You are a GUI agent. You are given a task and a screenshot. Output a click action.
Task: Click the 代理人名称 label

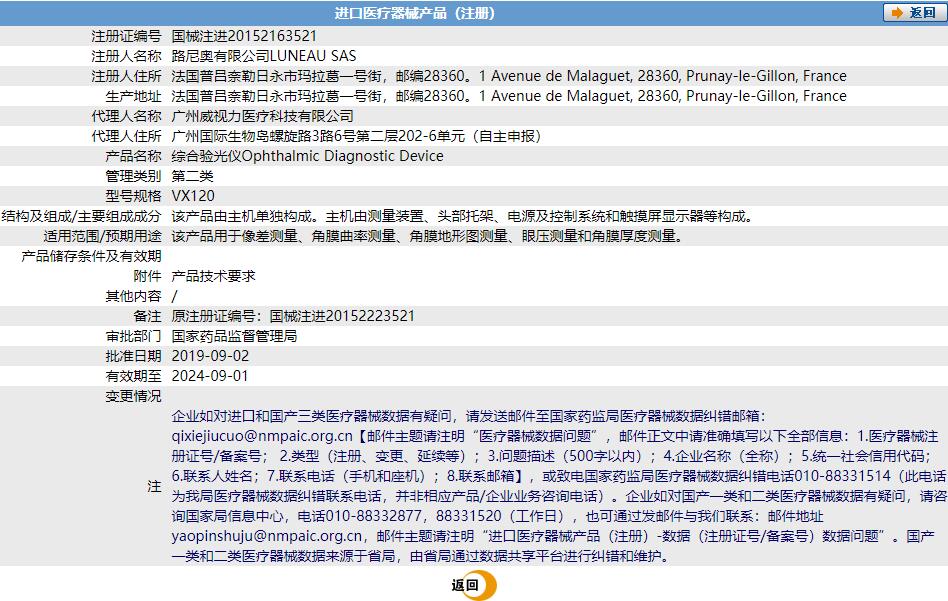click(126, 115)
